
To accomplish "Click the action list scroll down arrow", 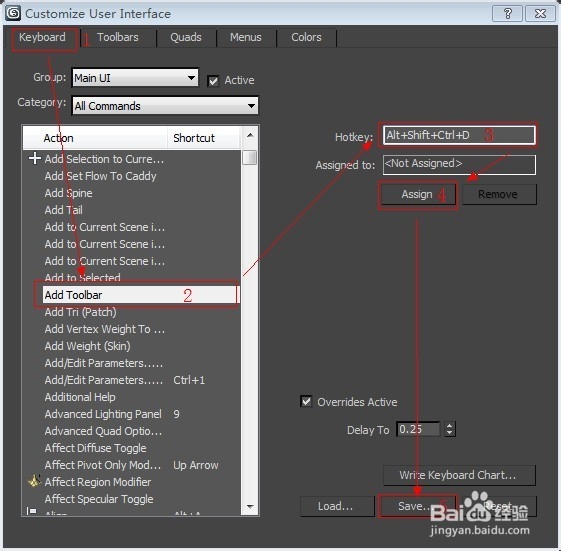I will [x=250, y=506].
